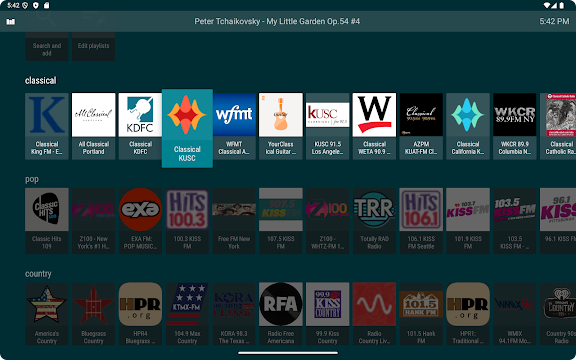Play YourClassical Guitar station
Screen dimensions: 576x360
[x=281, y=126]
